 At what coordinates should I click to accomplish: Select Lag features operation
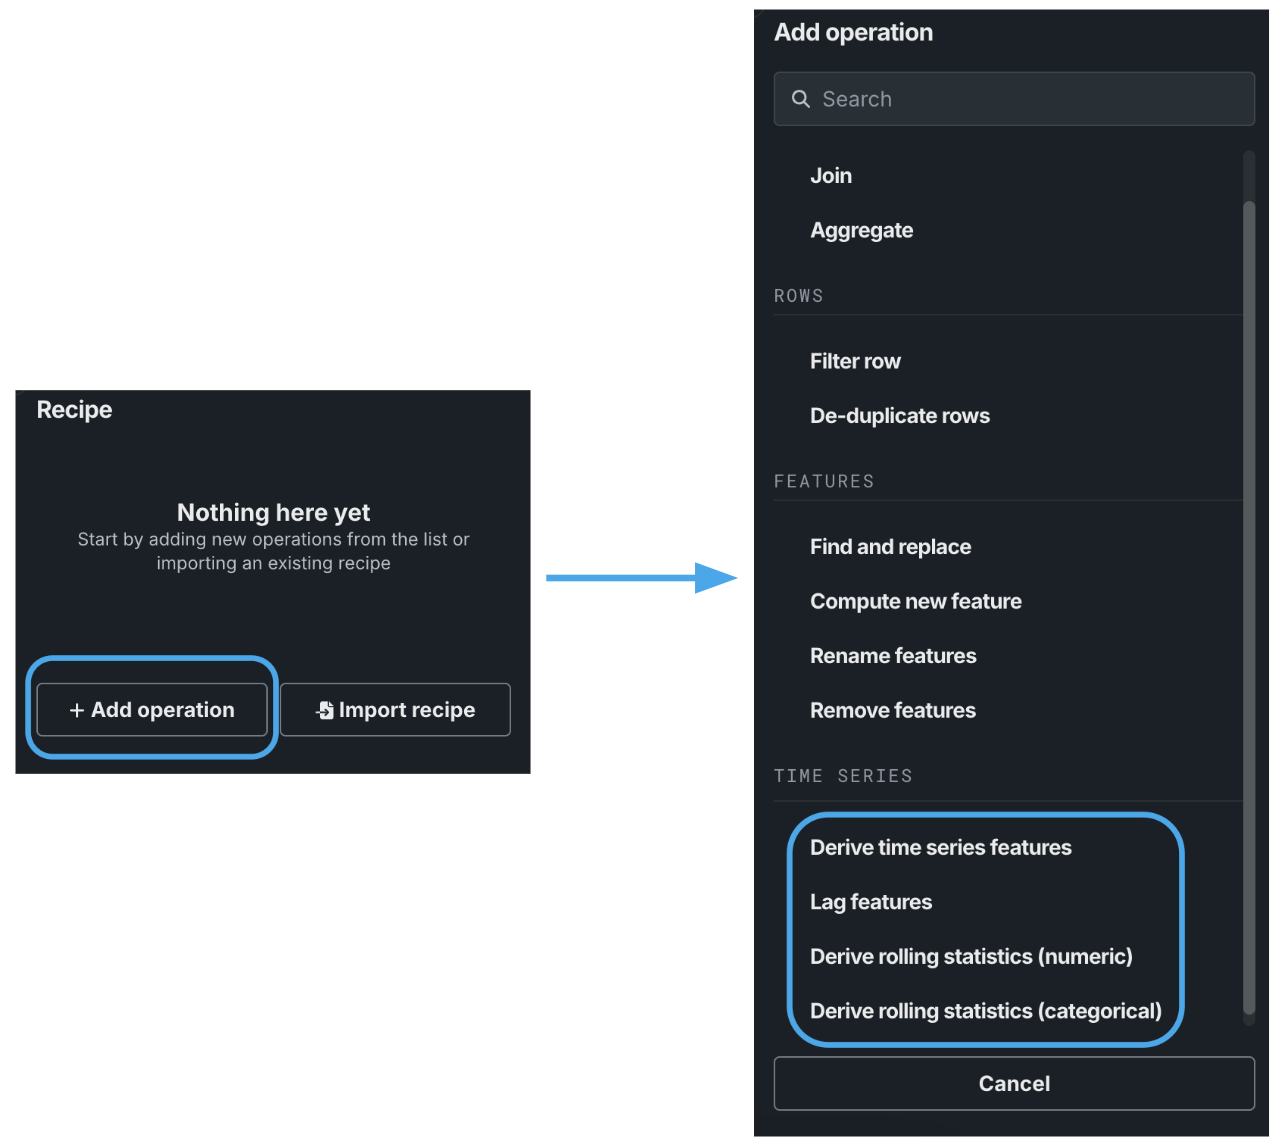870,902
